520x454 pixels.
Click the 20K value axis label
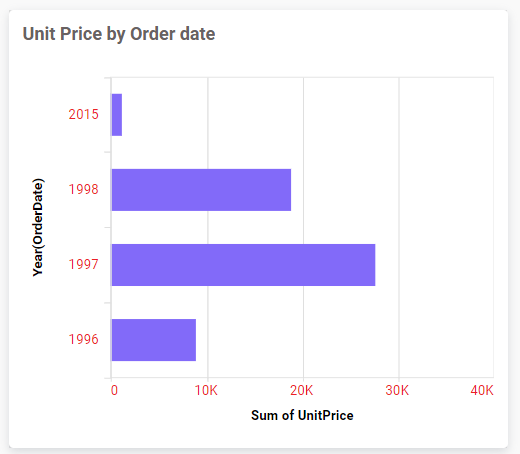pos(302,390)
